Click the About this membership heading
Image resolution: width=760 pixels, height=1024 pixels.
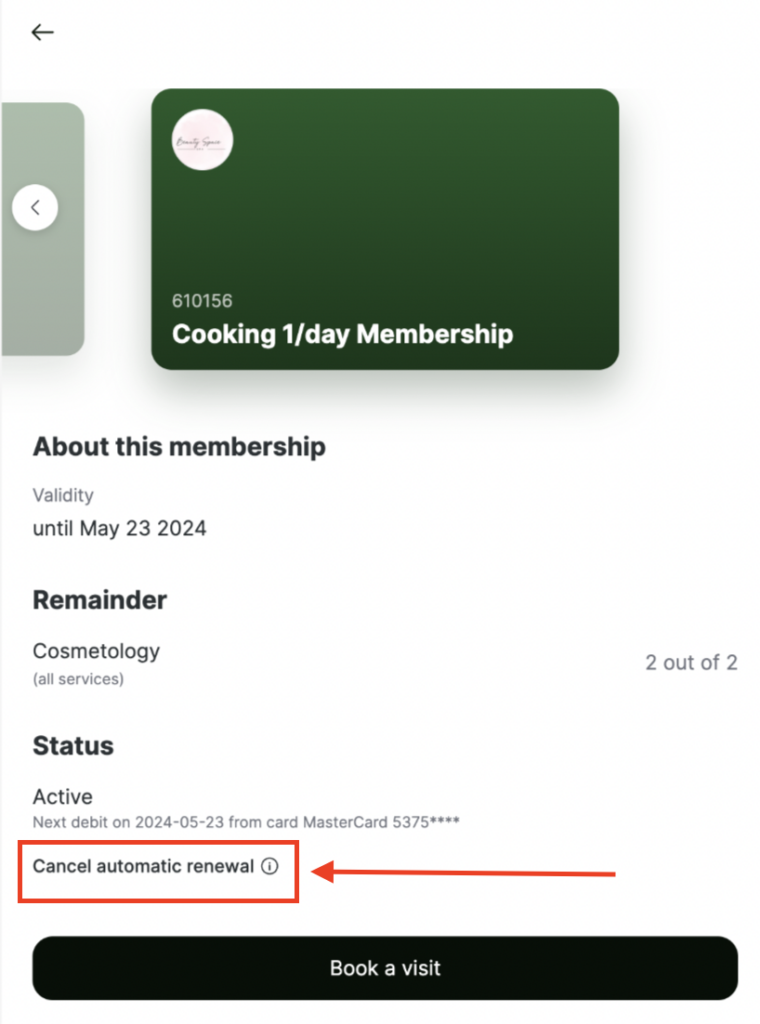[x=179, y=447]
